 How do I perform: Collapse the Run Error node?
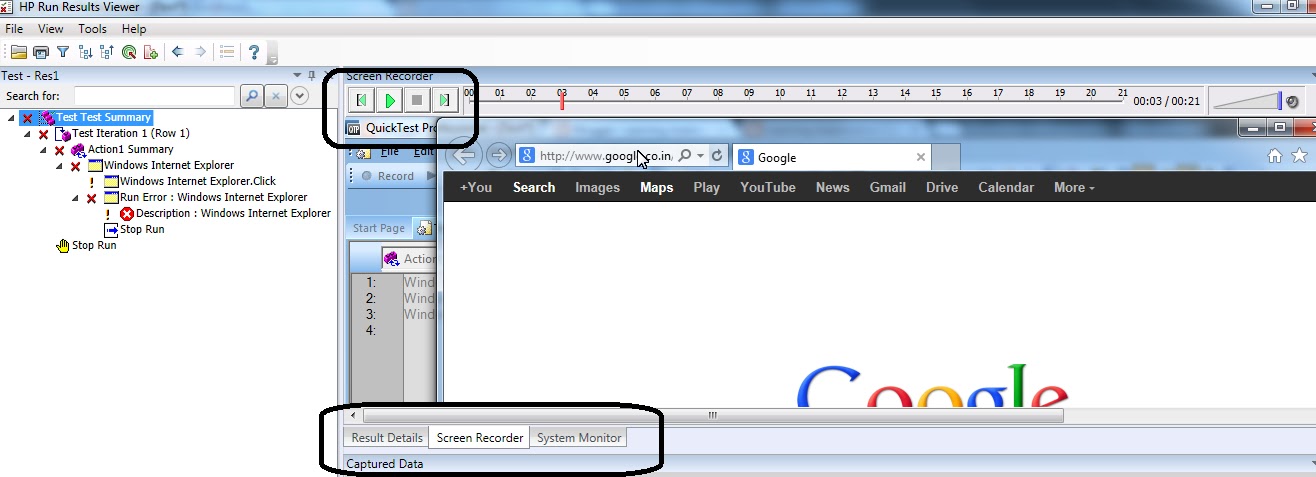tap(75, 198)
